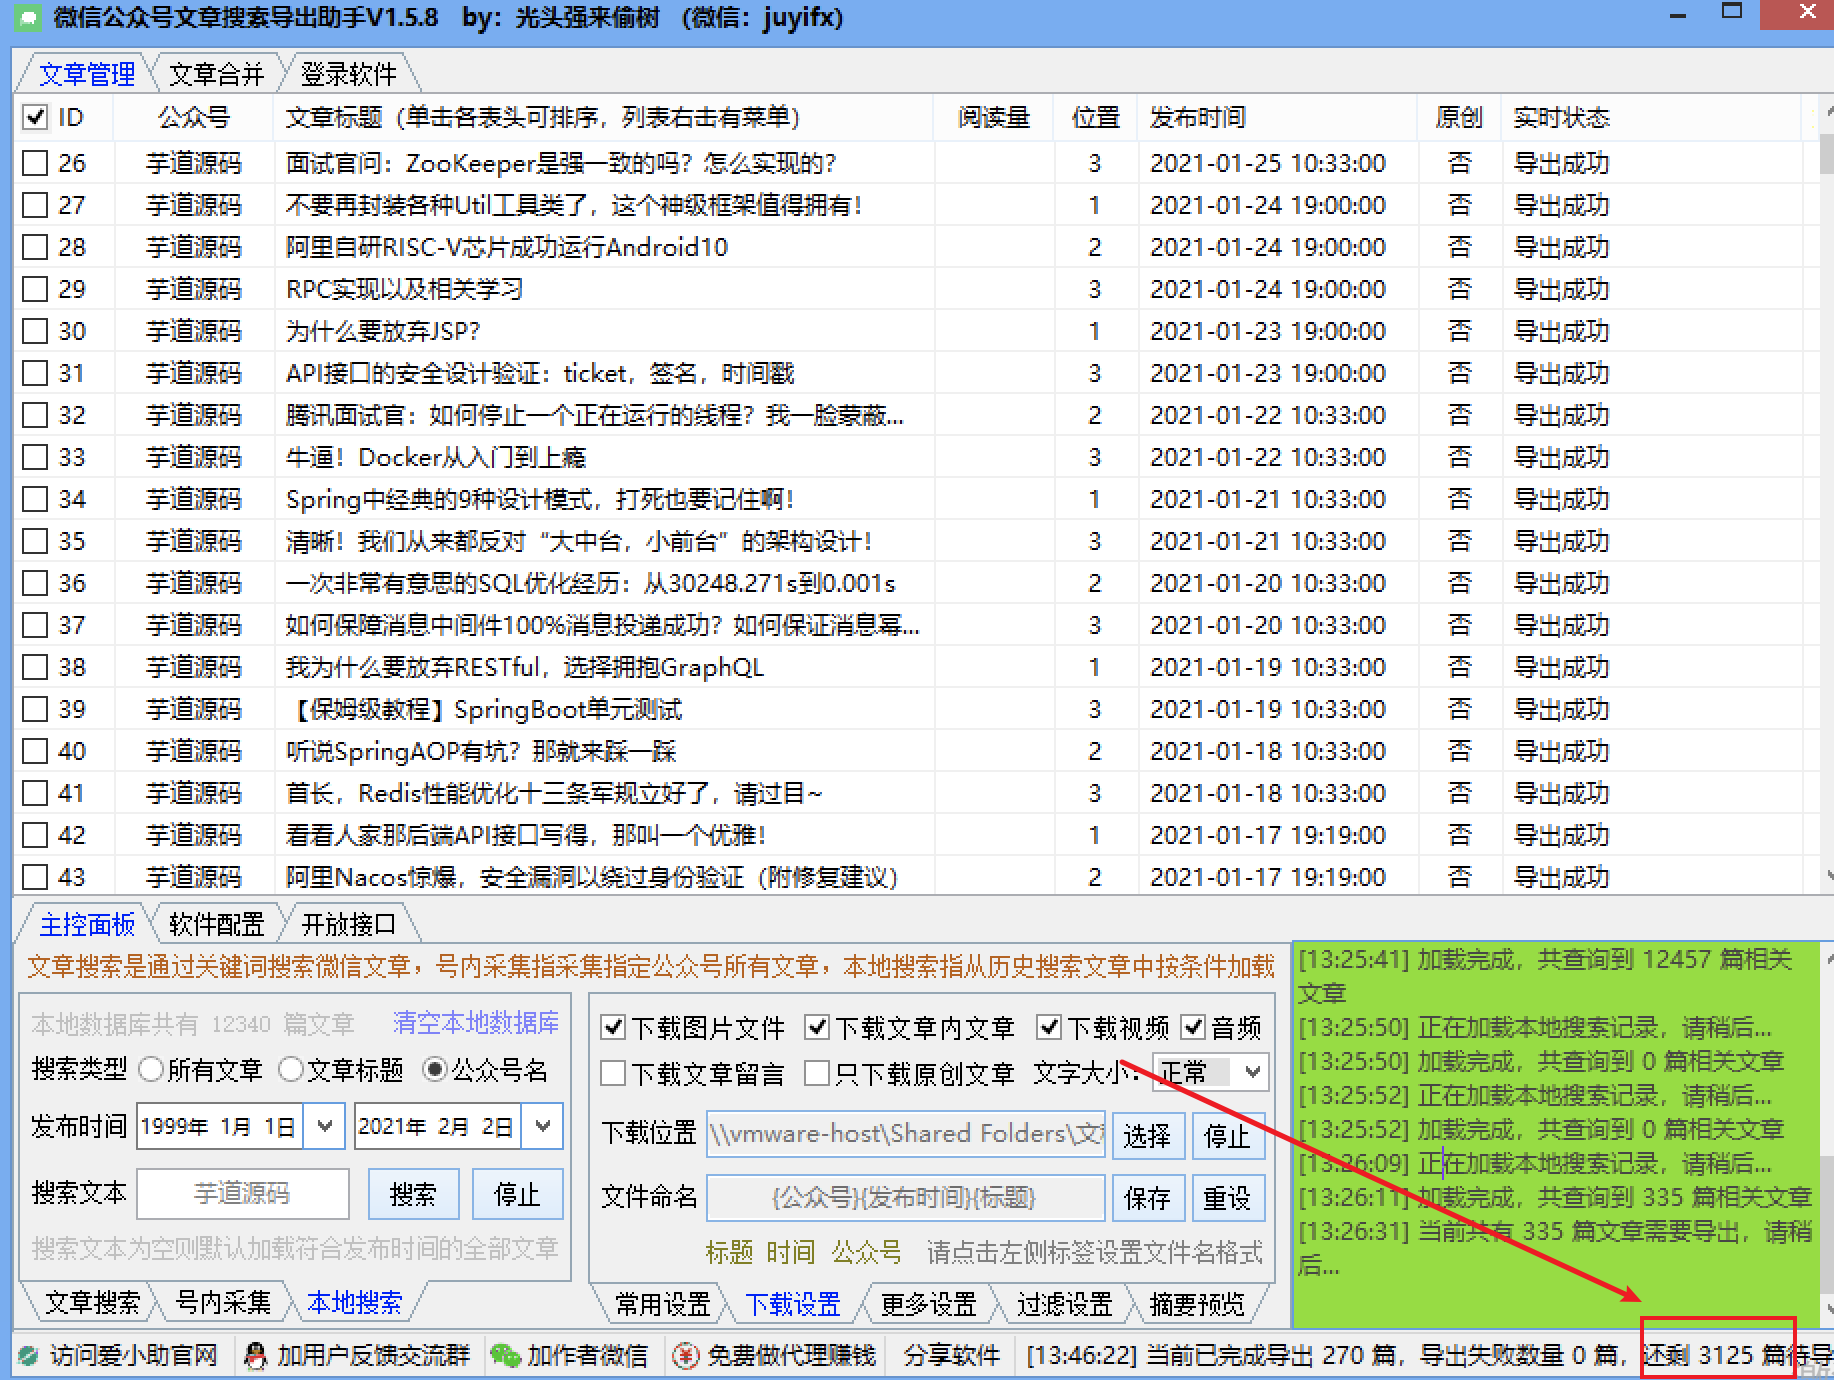Screen dimensions: 1834x1380
Task: Click the QQ penguin icon by 加用户反馈交流群
Action: point(256,1356)
